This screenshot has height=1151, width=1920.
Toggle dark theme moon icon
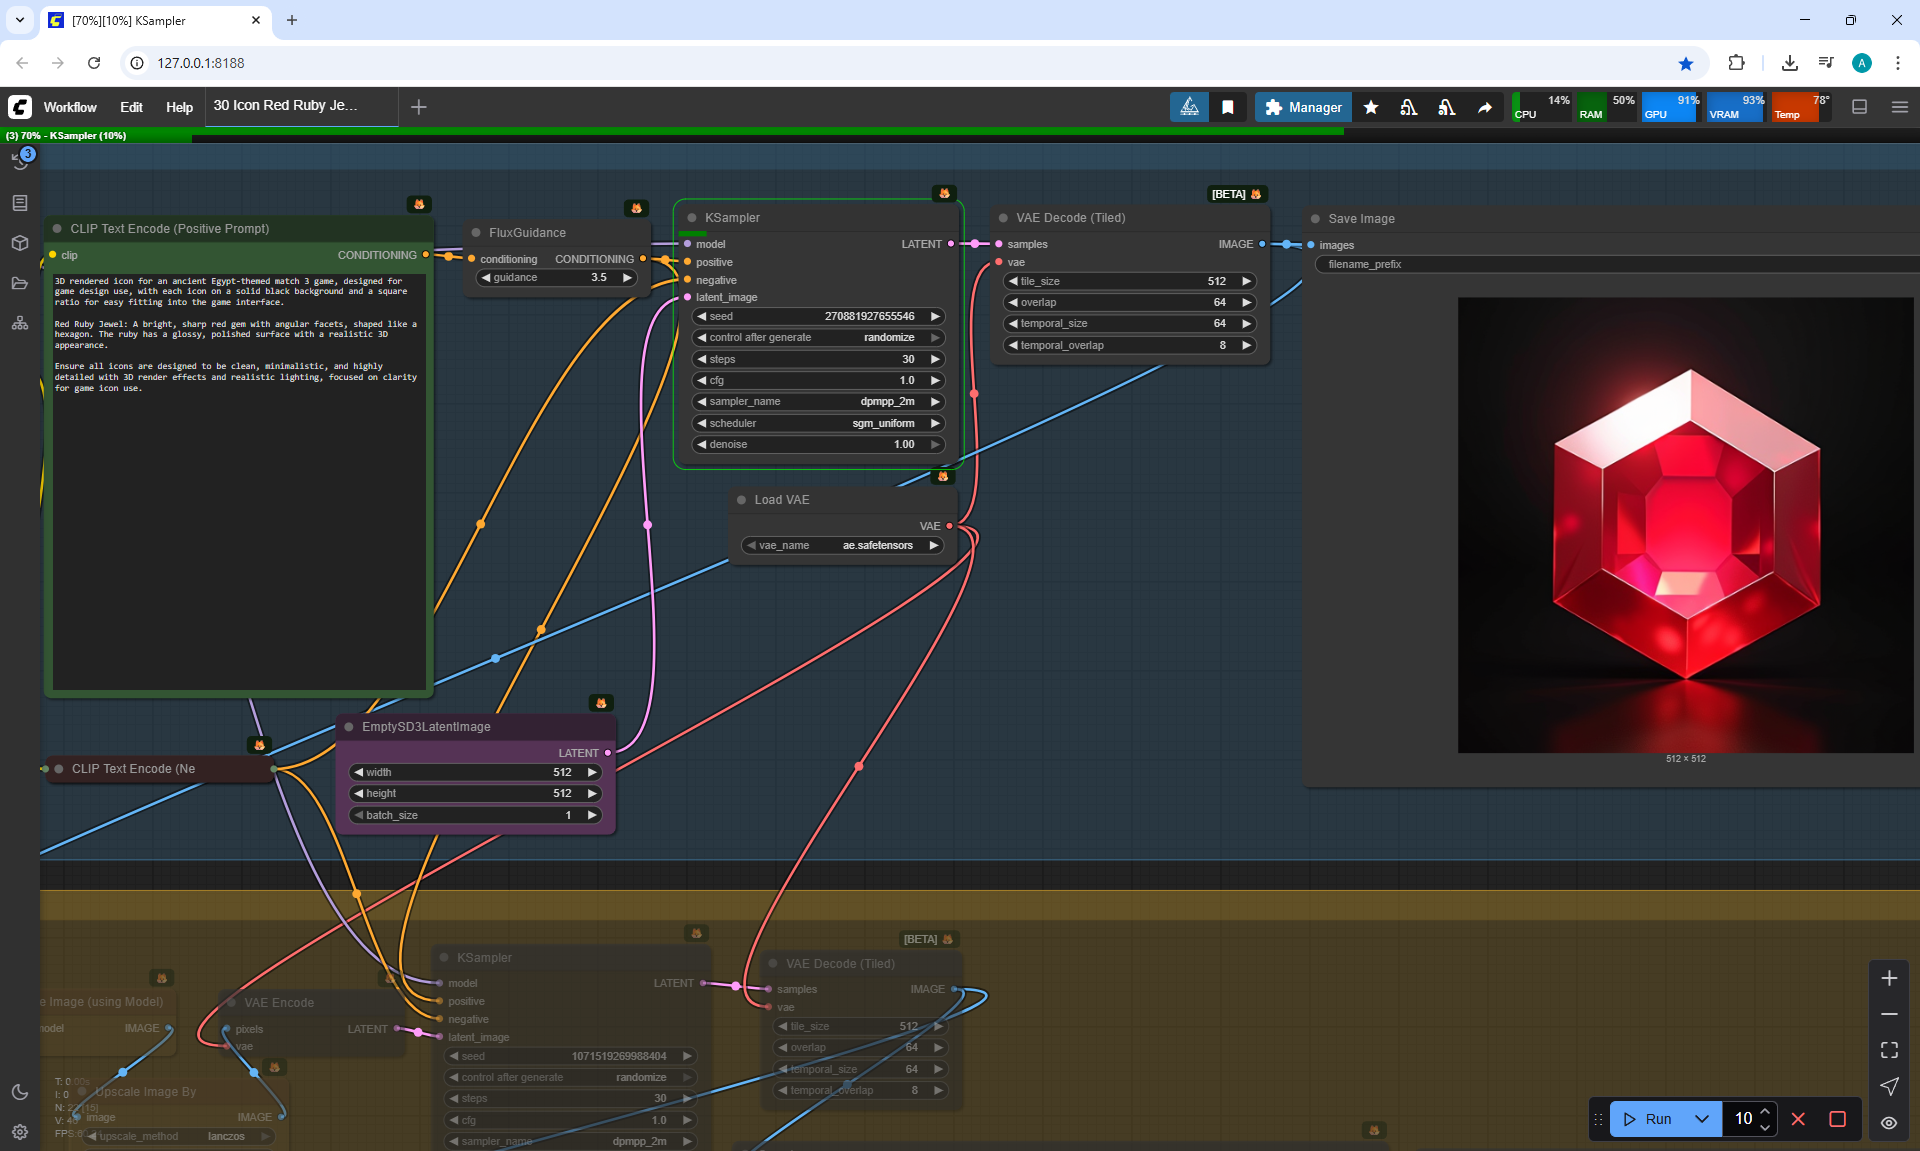(20, 1092)
